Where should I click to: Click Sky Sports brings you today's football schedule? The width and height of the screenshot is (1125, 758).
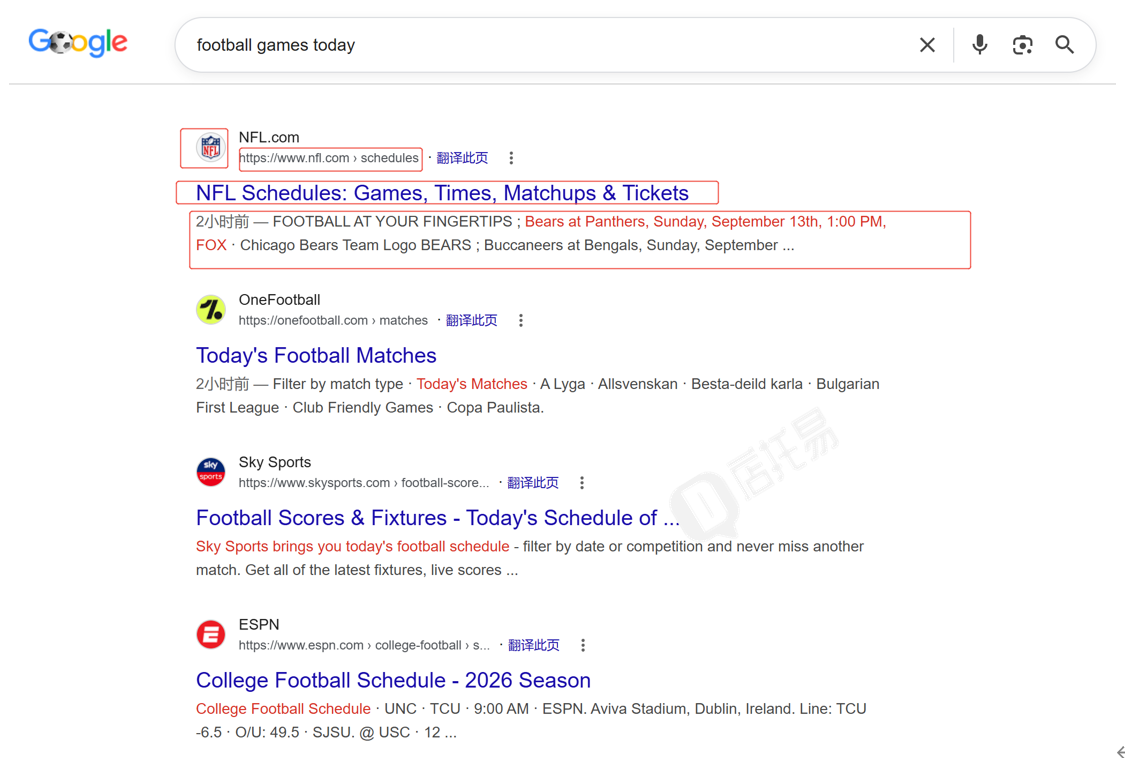pos(352,546)
